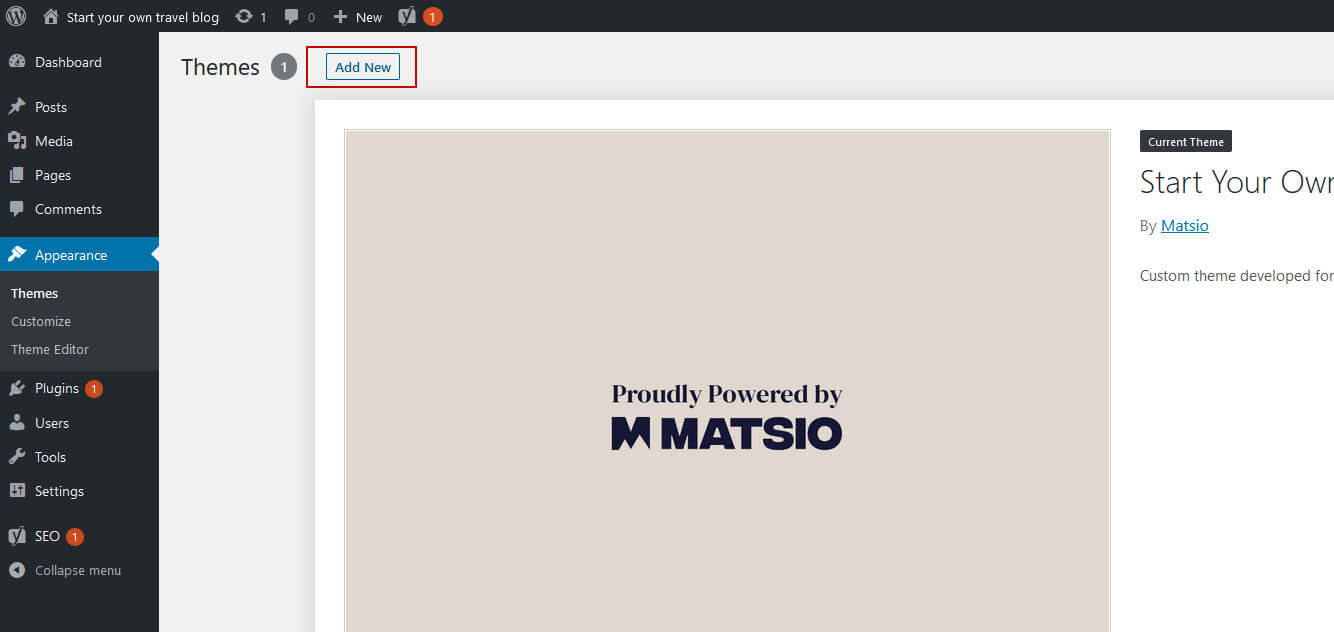Screen dimensions: 1334x632
Task: Click the home icon in admin bar
Action: 51,16
